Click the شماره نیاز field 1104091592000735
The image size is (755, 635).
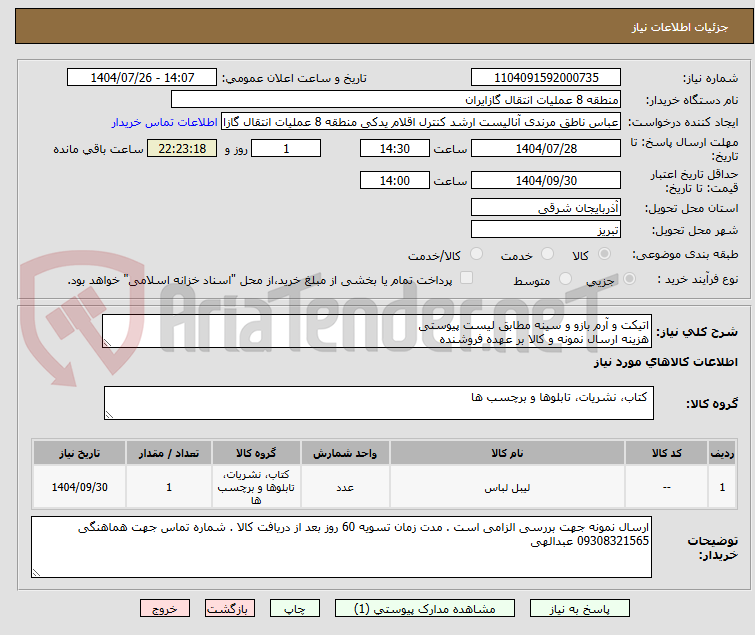tap(546, 78)
